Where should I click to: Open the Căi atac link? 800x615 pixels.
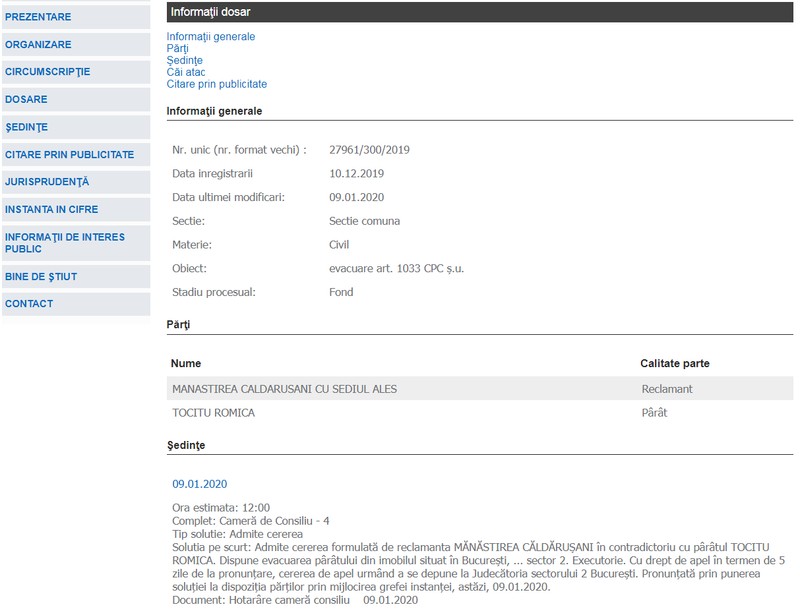click(x=186, y=72)
